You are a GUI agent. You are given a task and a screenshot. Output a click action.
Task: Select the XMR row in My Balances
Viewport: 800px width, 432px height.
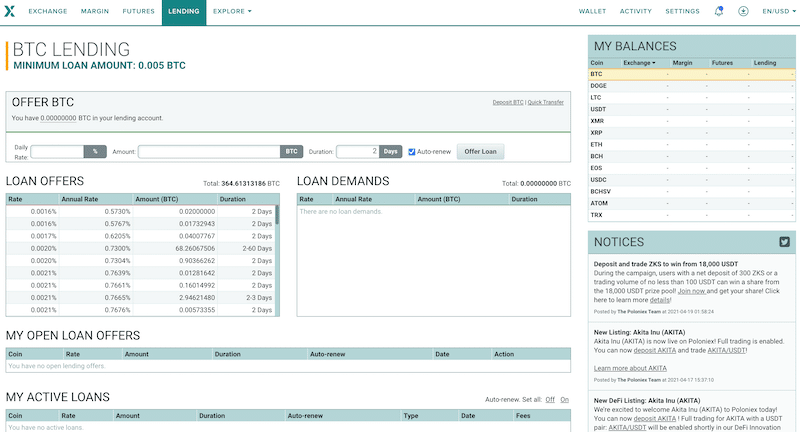pyautogui.click(x=691, y=121)
